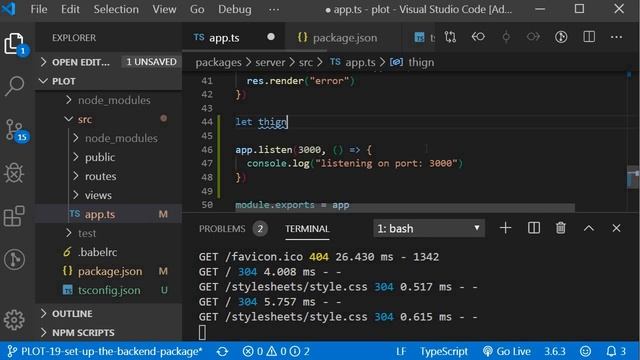Synchronize changes icon in status bar
Image resolution: width=640 pixels, height=360 pixels.
[x=222, y=351]
